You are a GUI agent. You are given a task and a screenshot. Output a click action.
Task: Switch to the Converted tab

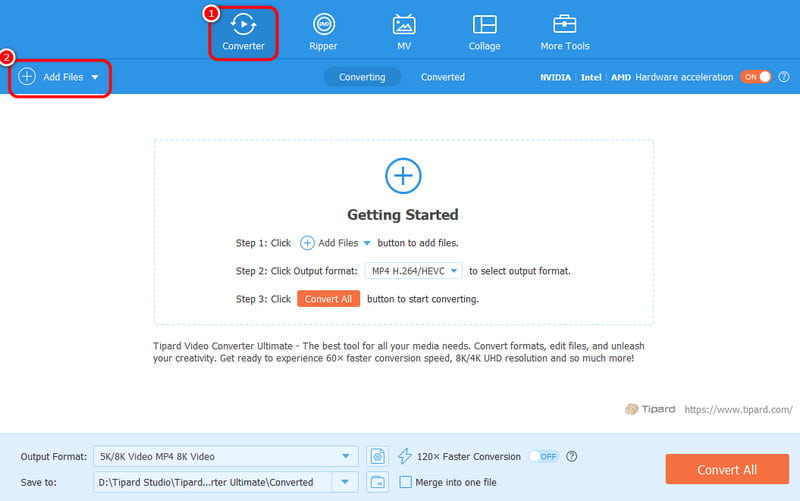(x=443, y=77)
